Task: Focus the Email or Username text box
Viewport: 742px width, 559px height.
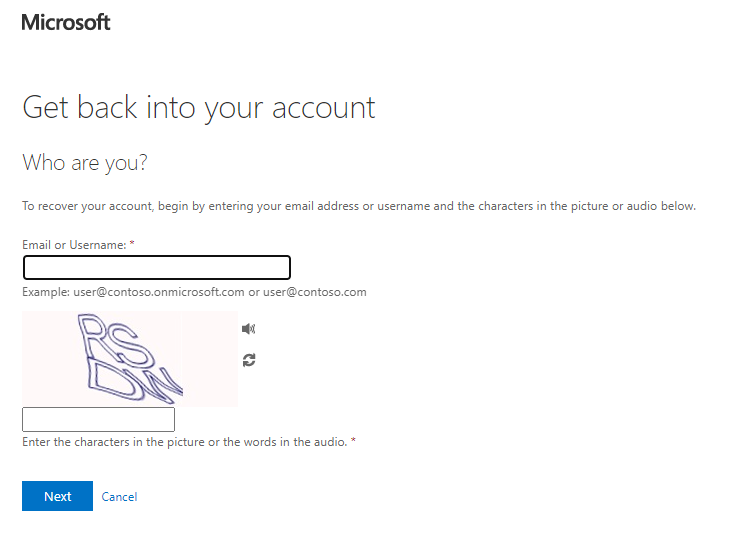Action: (x=157, y=267)
